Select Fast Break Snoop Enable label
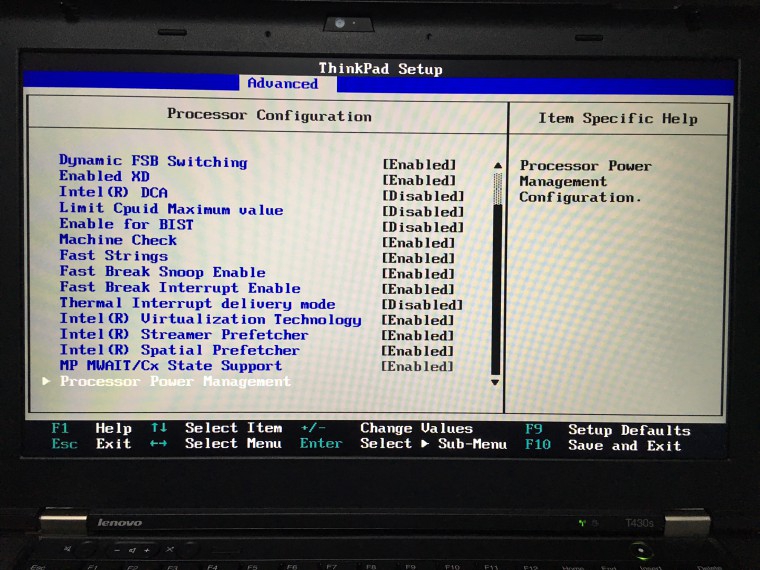Screen dimensions: 760x570 click(x=163, y=271)
